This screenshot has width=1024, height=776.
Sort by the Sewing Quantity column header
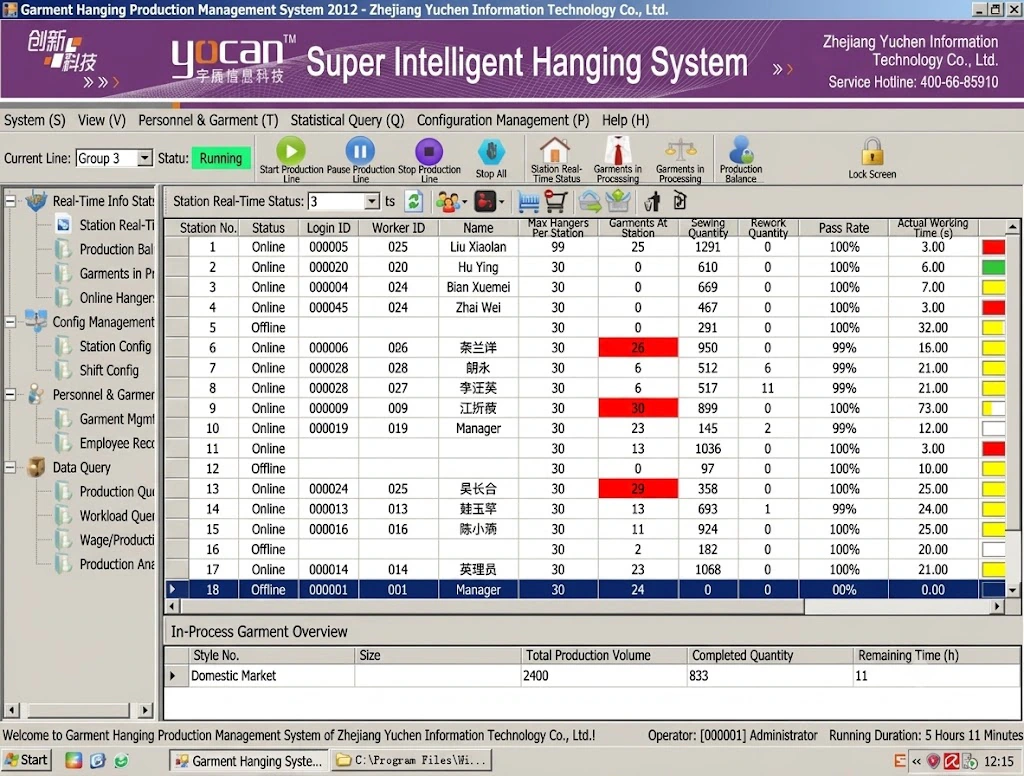(708, 227)
